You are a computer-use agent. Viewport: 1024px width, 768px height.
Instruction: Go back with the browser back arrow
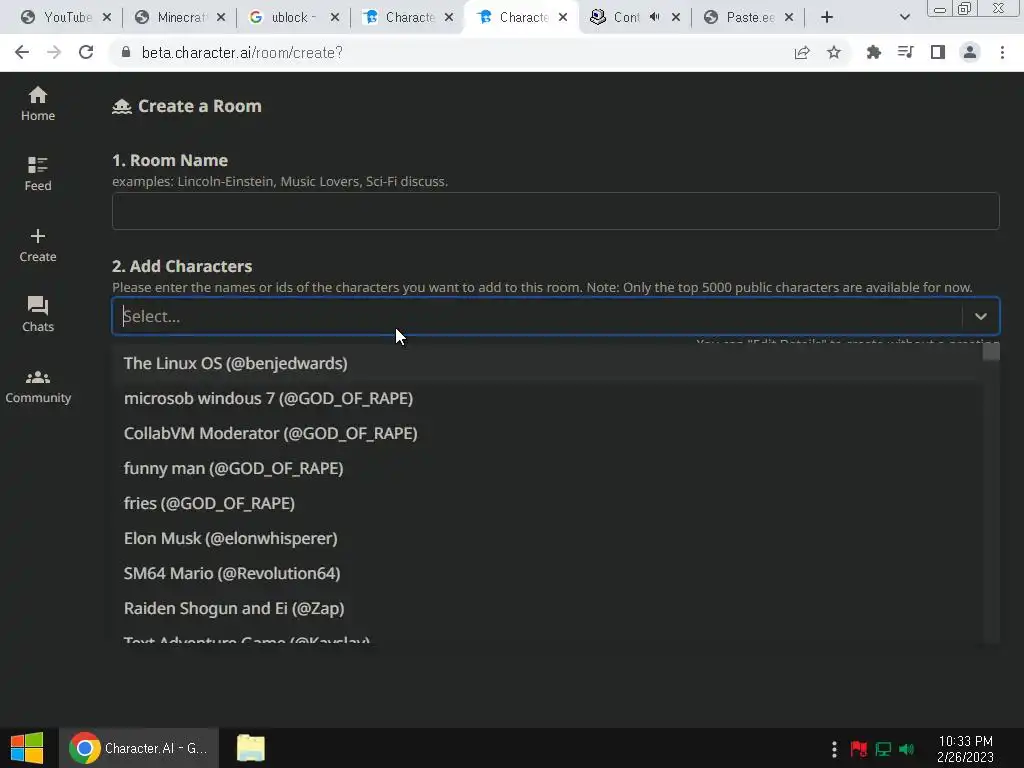(22, 53)
